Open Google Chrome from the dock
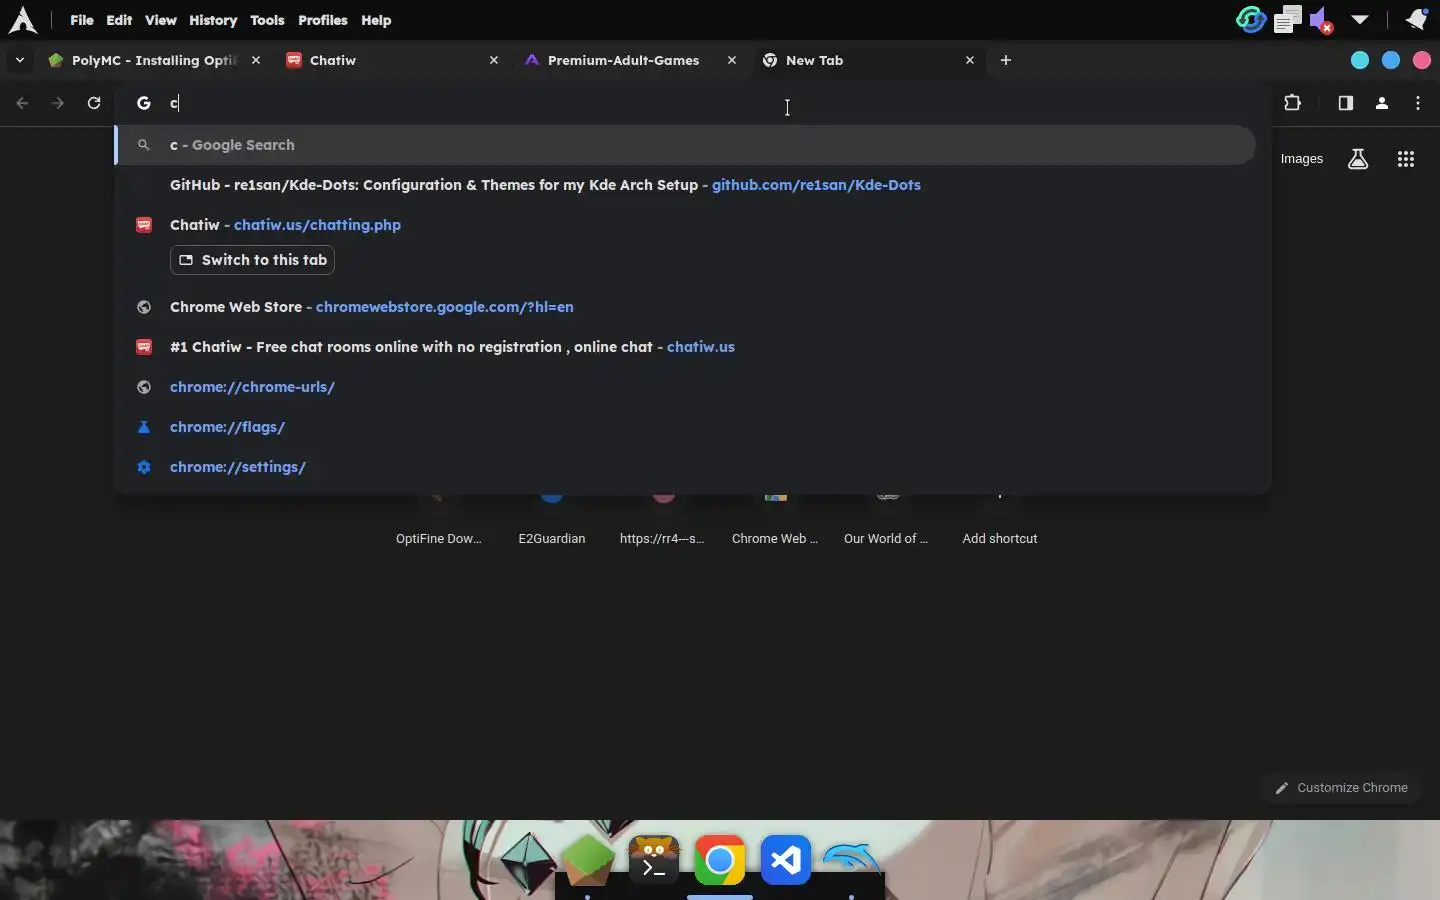Viewport: 1440px width, 900px height. 720,860
